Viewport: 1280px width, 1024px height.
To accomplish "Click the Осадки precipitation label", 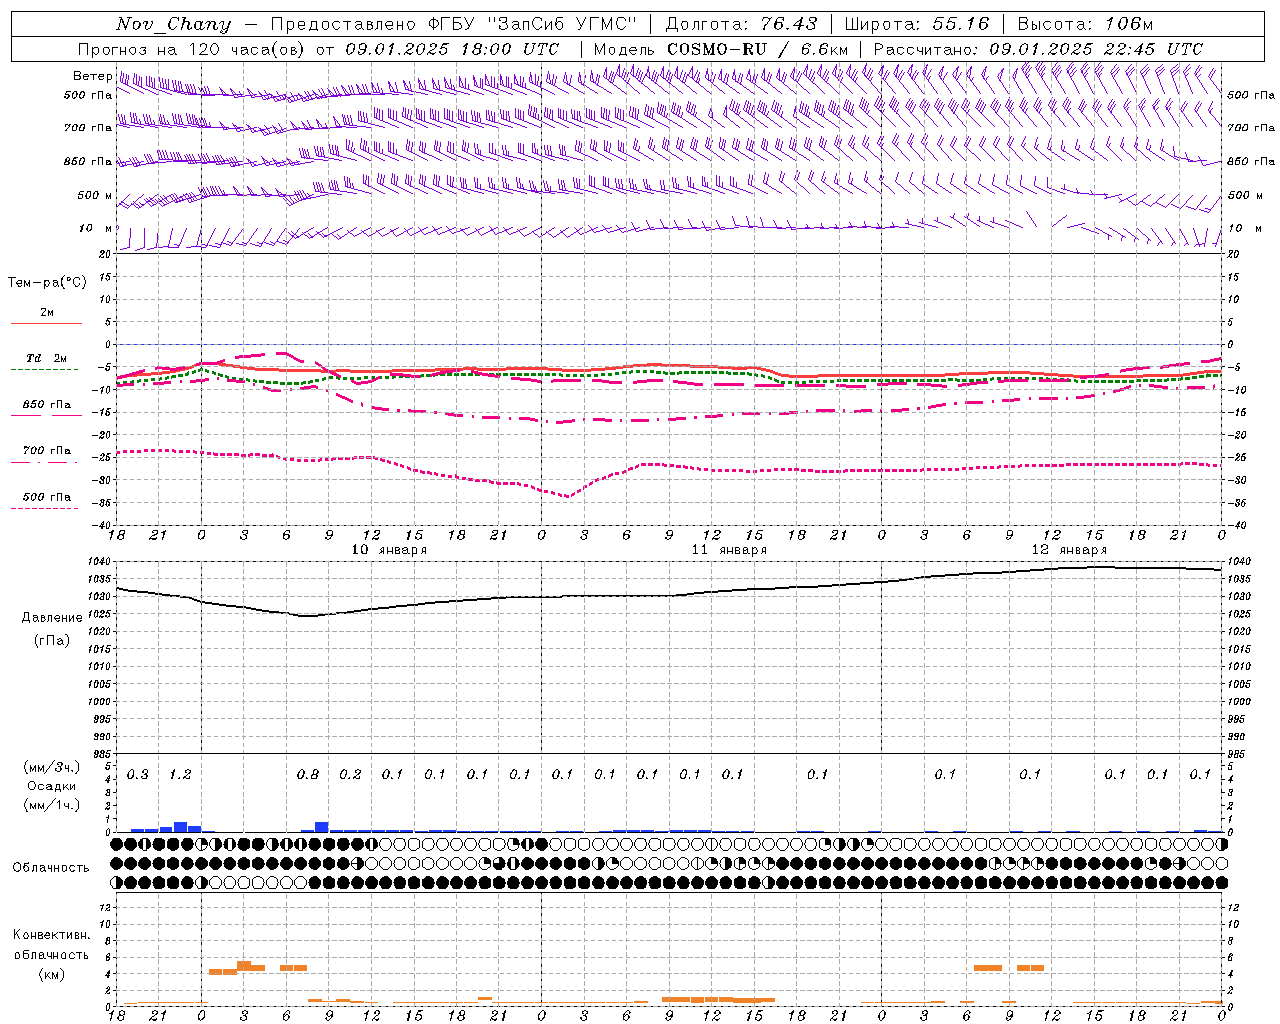I will click(x=52, y=786).
